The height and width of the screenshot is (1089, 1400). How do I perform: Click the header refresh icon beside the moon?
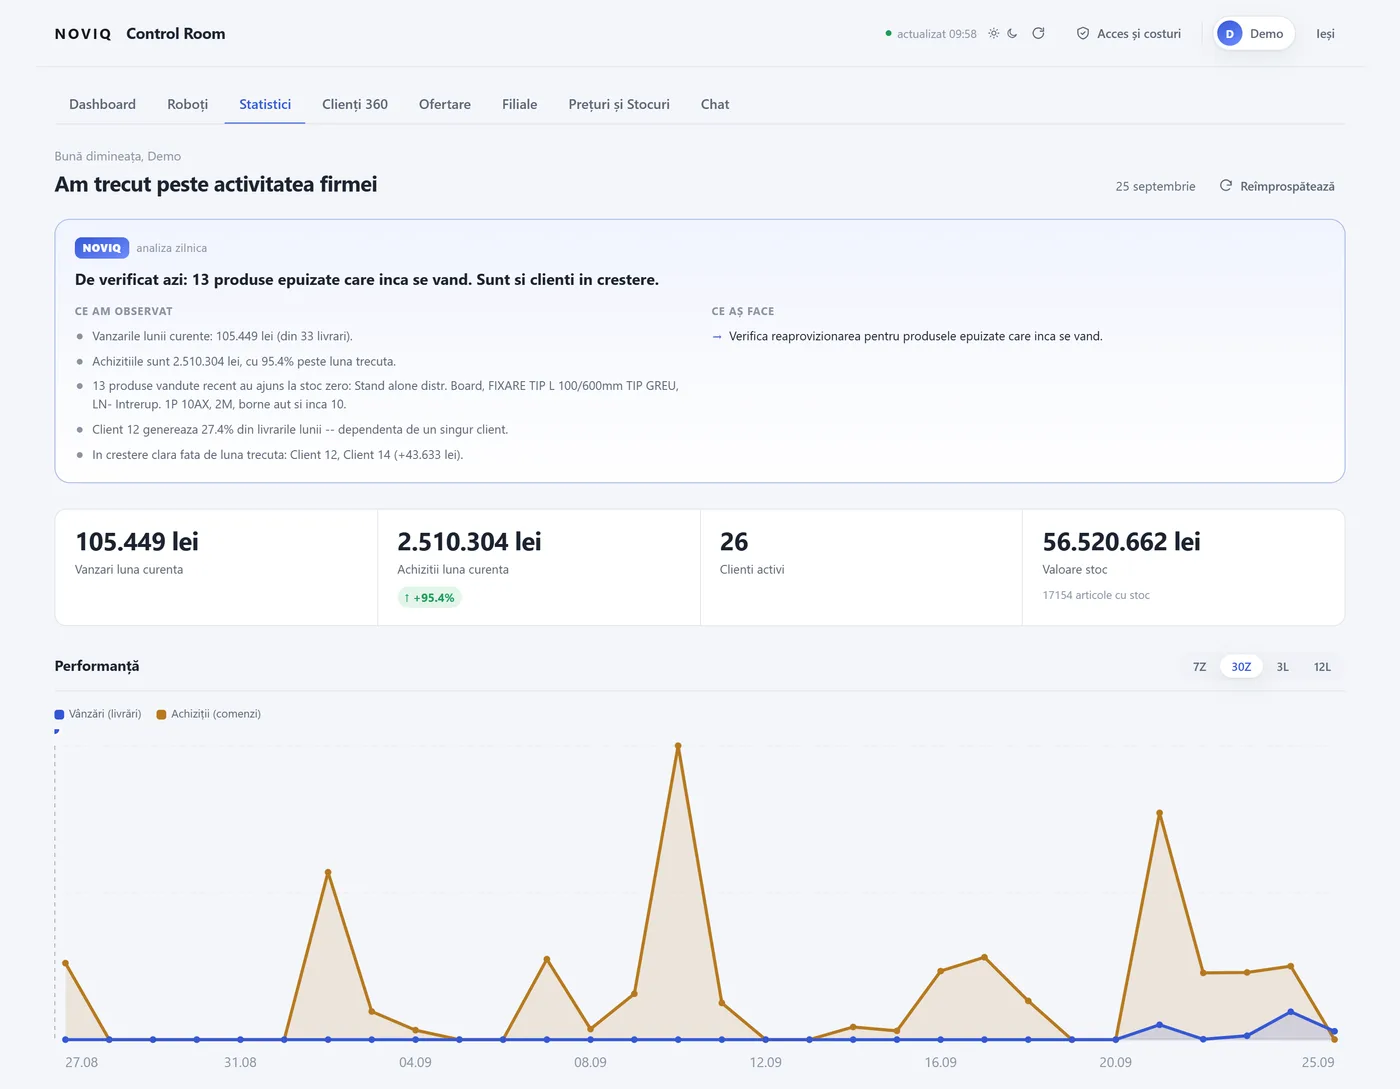pyautogui.click(x=1038, y=33)
